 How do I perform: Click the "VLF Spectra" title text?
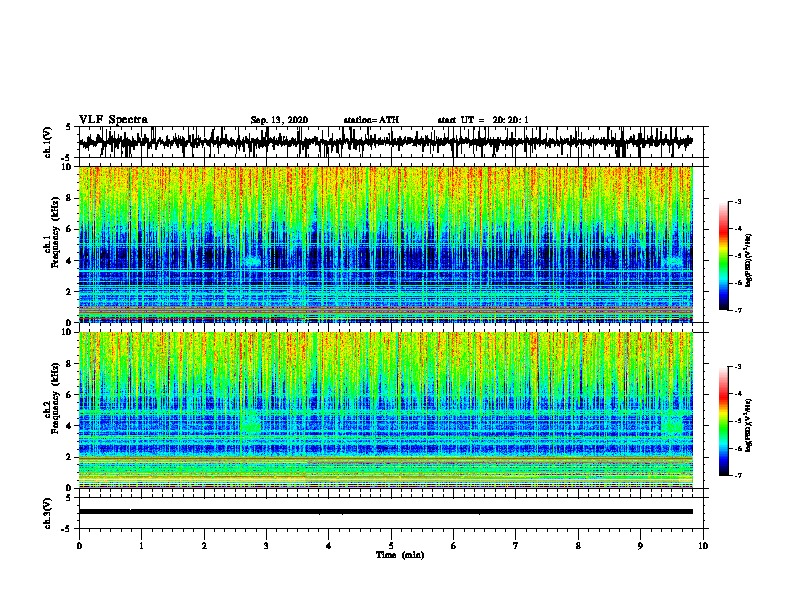(114, 120)
